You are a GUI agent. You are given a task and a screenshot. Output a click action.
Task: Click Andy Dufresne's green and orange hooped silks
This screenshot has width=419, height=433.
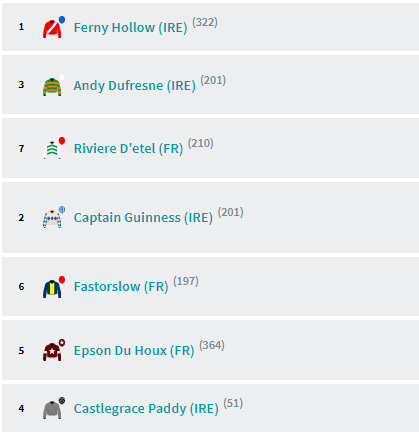click(x=54, y=85)
